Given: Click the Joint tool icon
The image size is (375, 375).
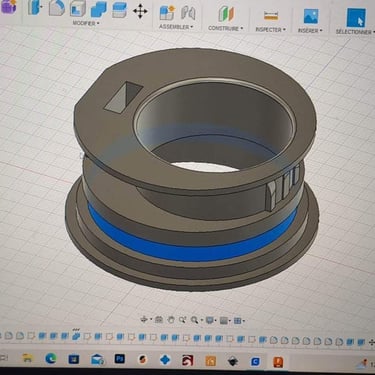Looking at the screenshot, I should (188, 13).
